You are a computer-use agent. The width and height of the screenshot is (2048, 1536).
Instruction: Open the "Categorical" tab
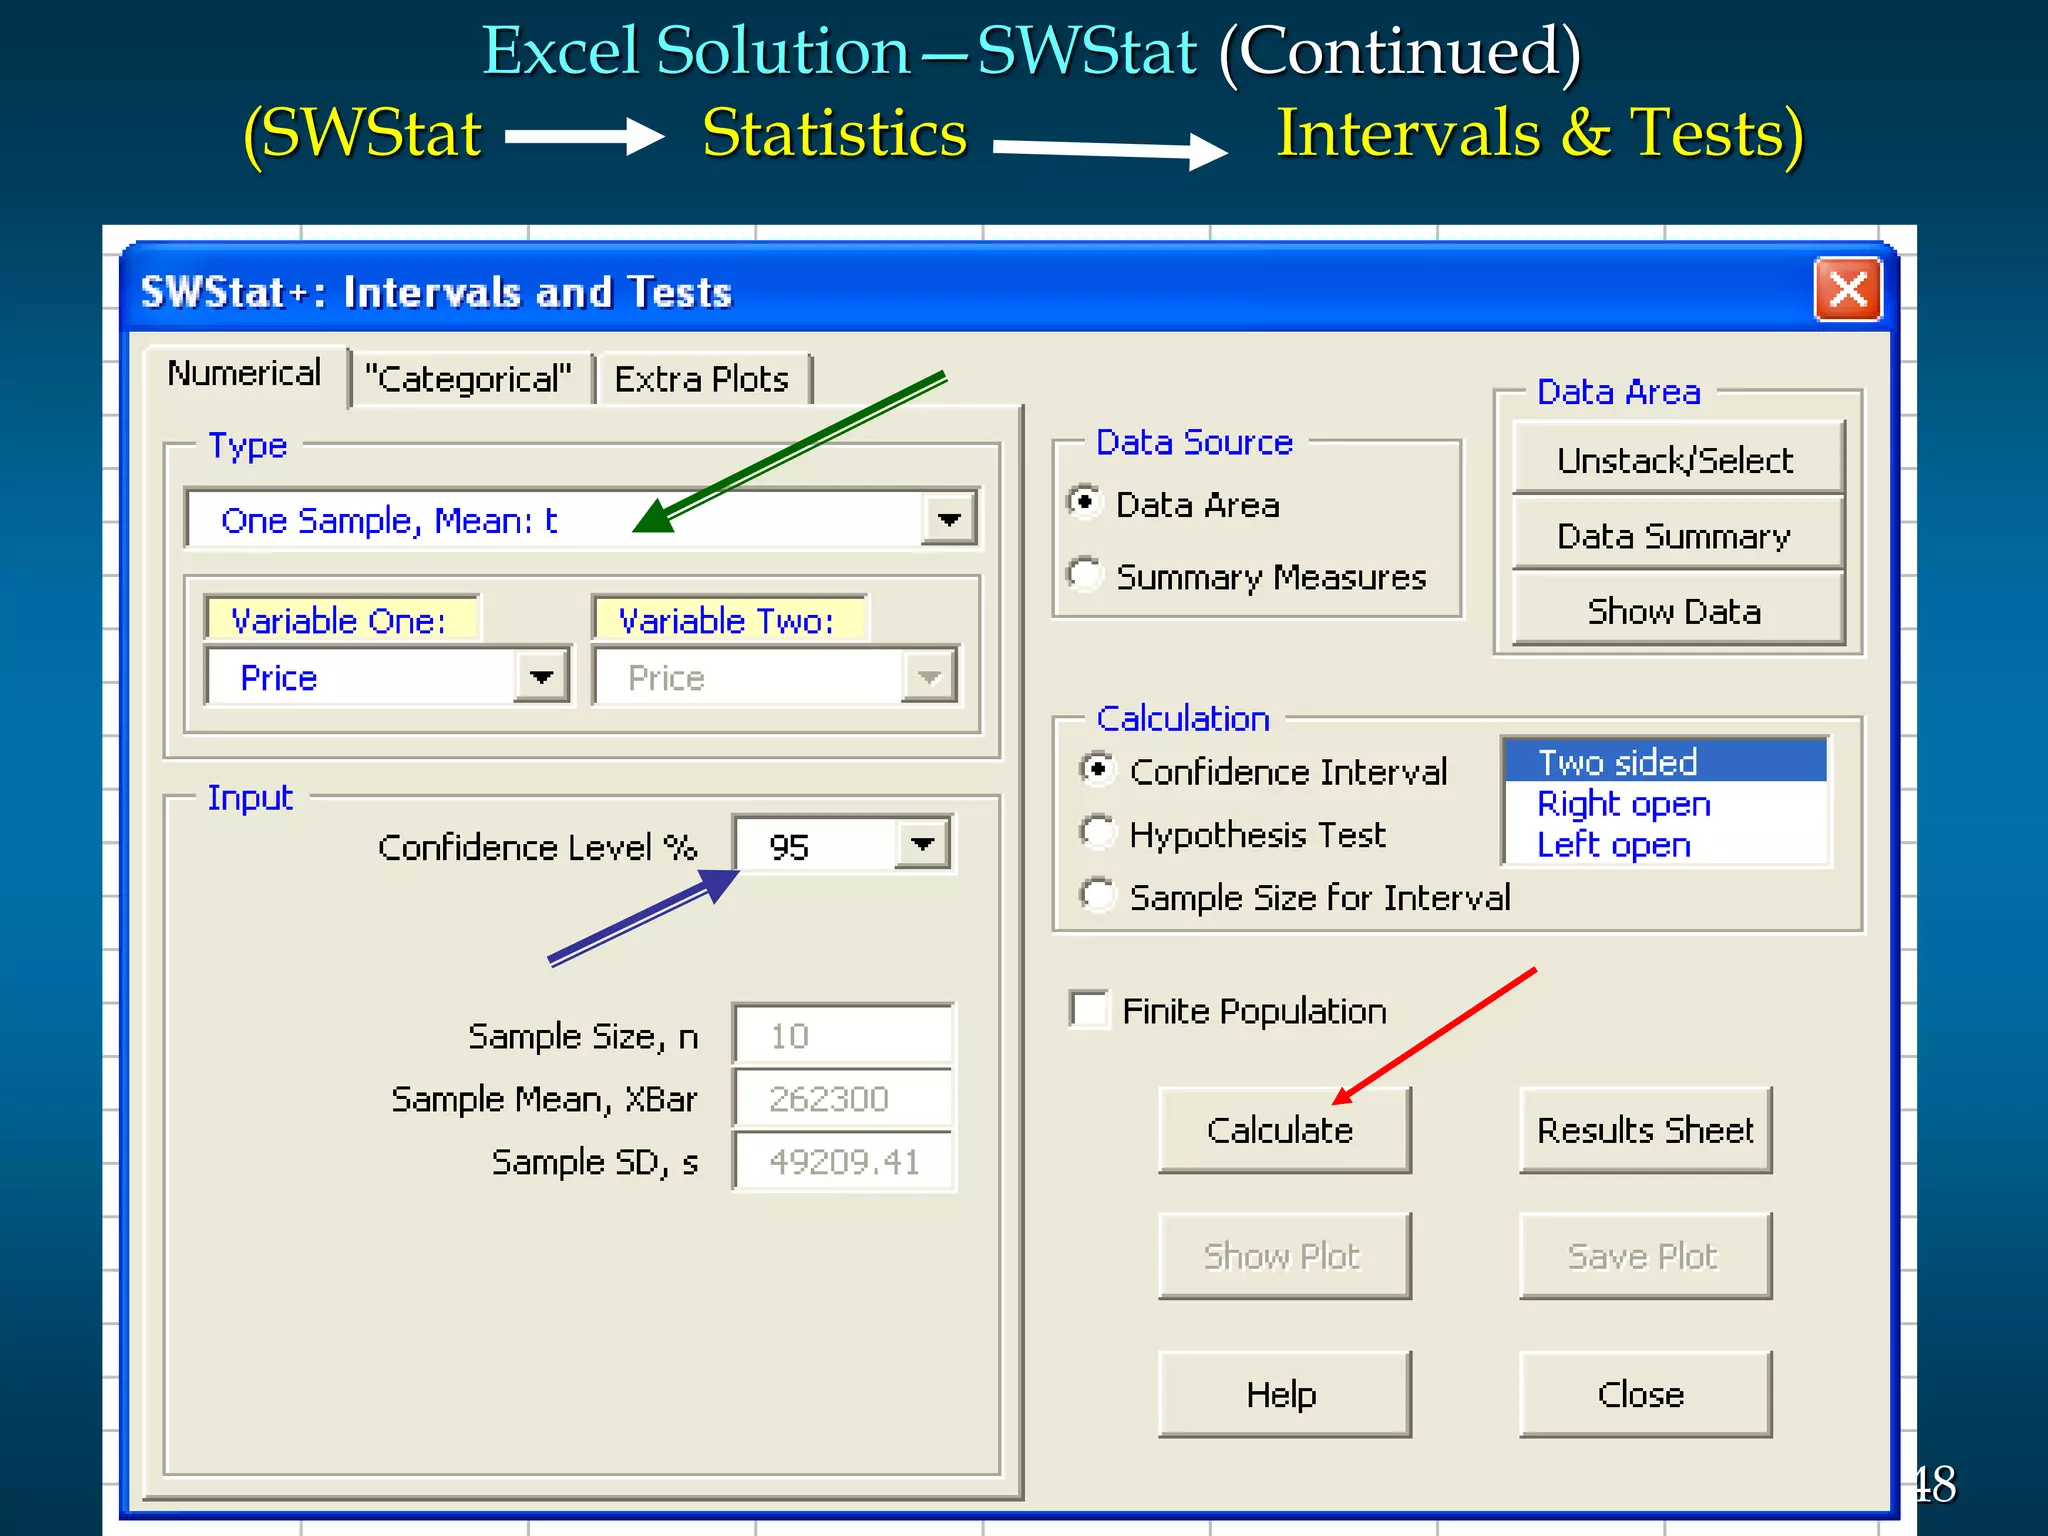coord(469,380)
